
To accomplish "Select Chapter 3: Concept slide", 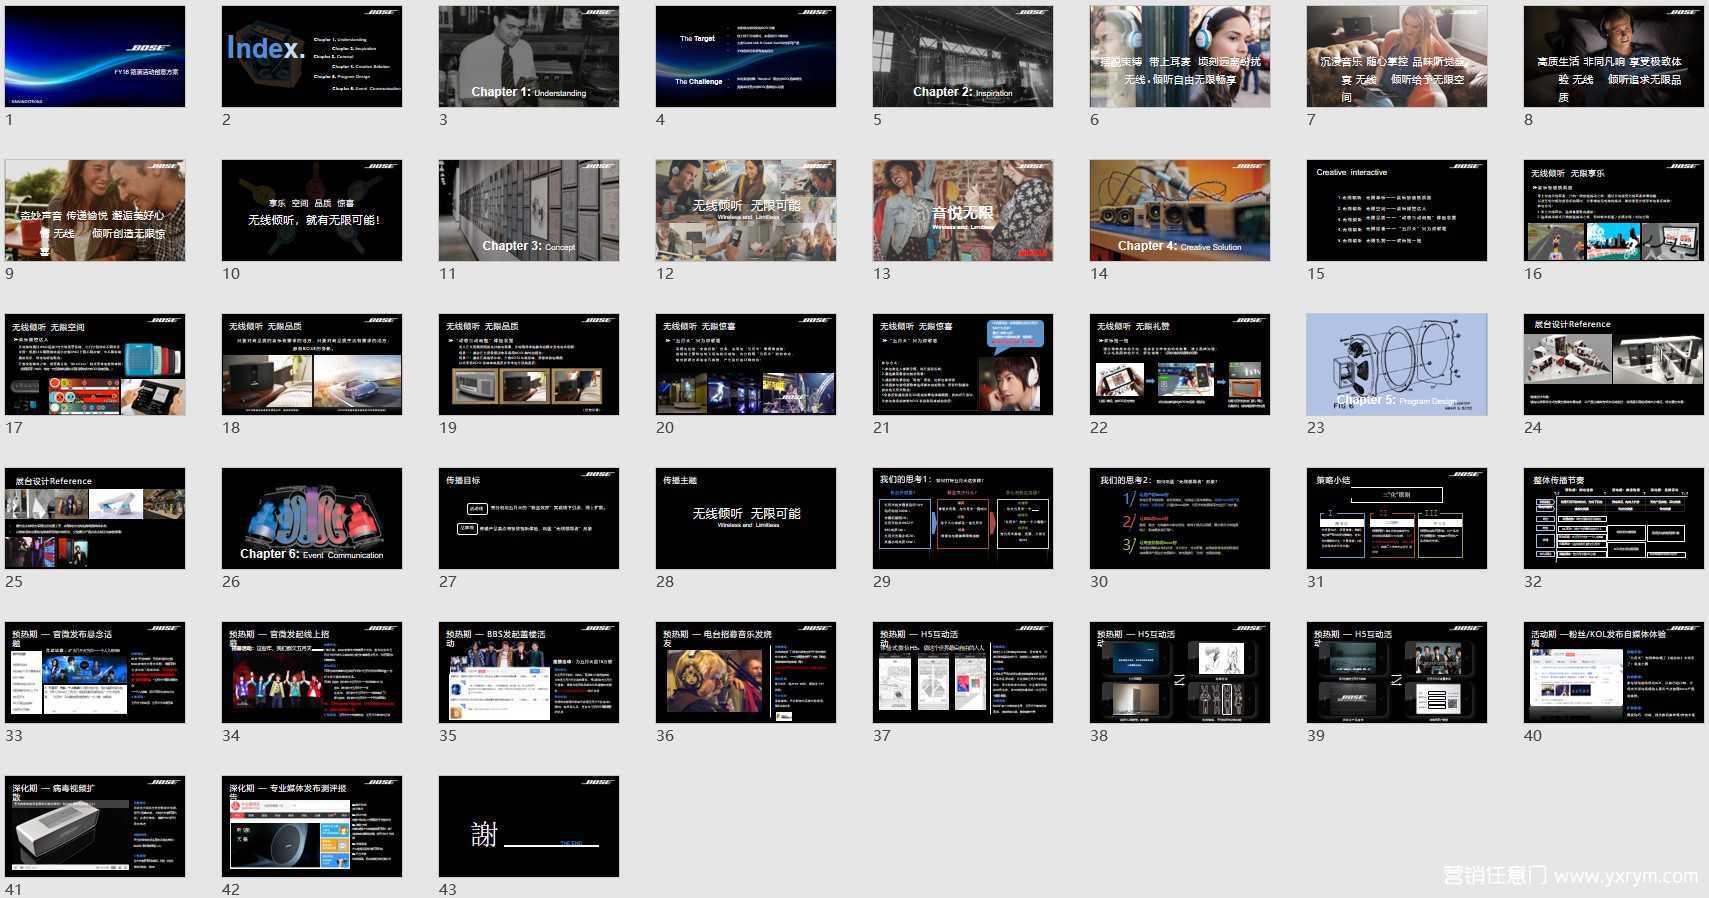I will coord(529,210).
